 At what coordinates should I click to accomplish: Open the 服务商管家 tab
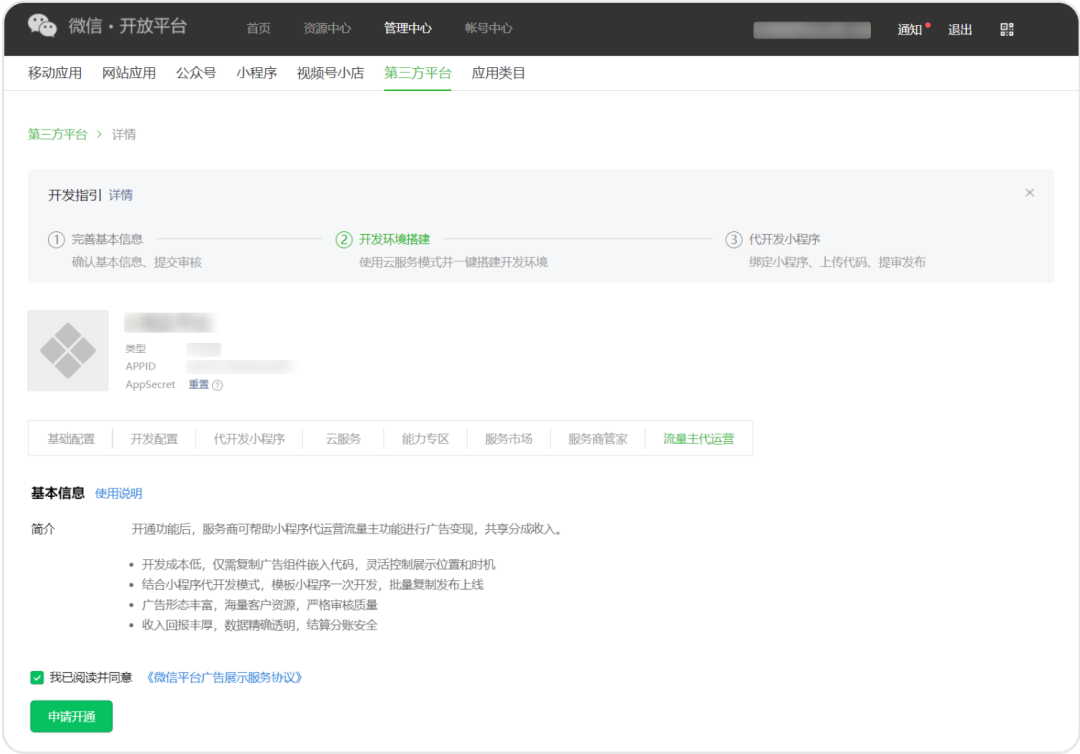point(598,439)
